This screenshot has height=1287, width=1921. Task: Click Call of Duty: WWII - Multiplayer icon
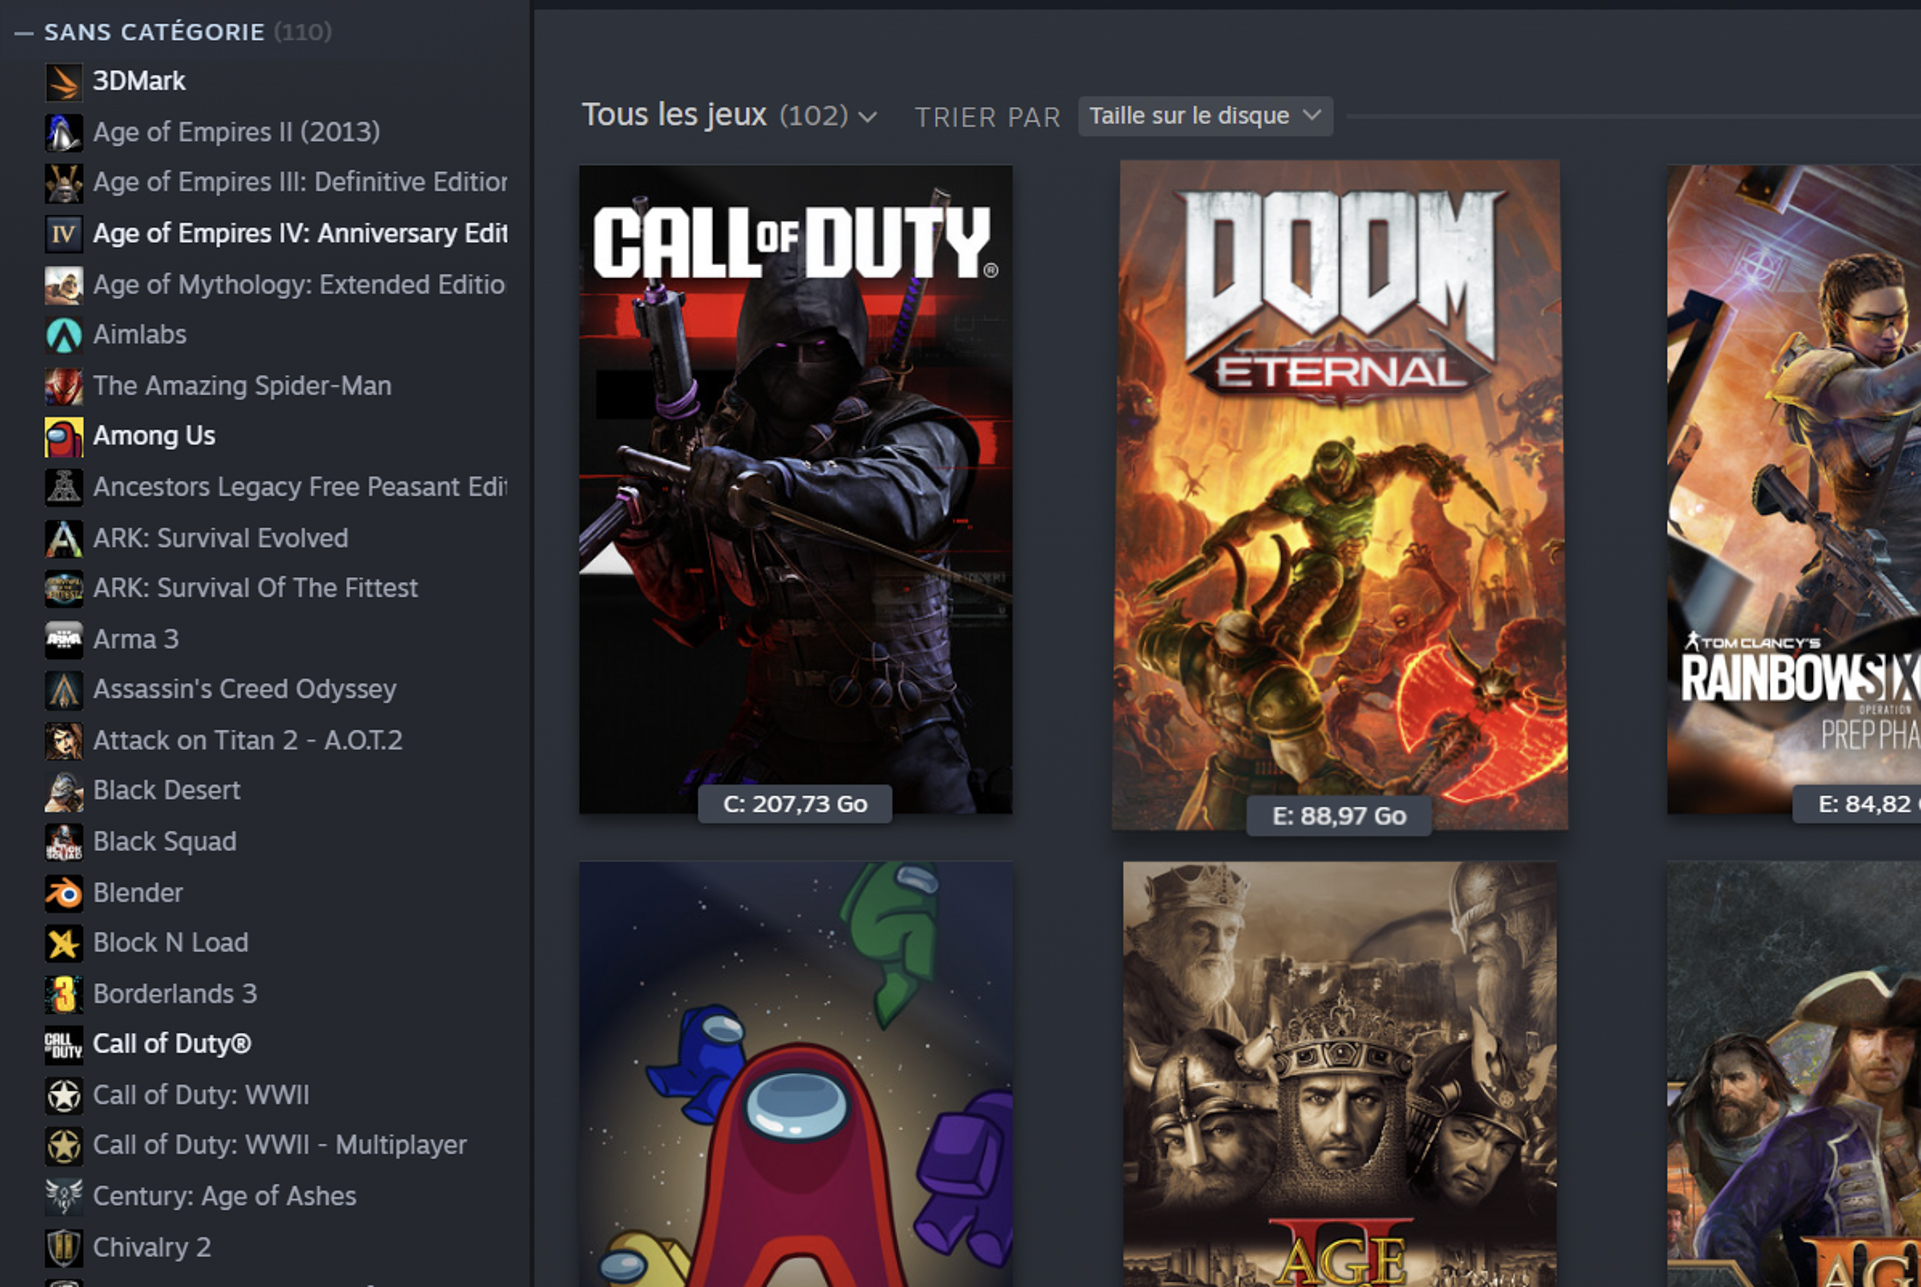point(63,1145)
